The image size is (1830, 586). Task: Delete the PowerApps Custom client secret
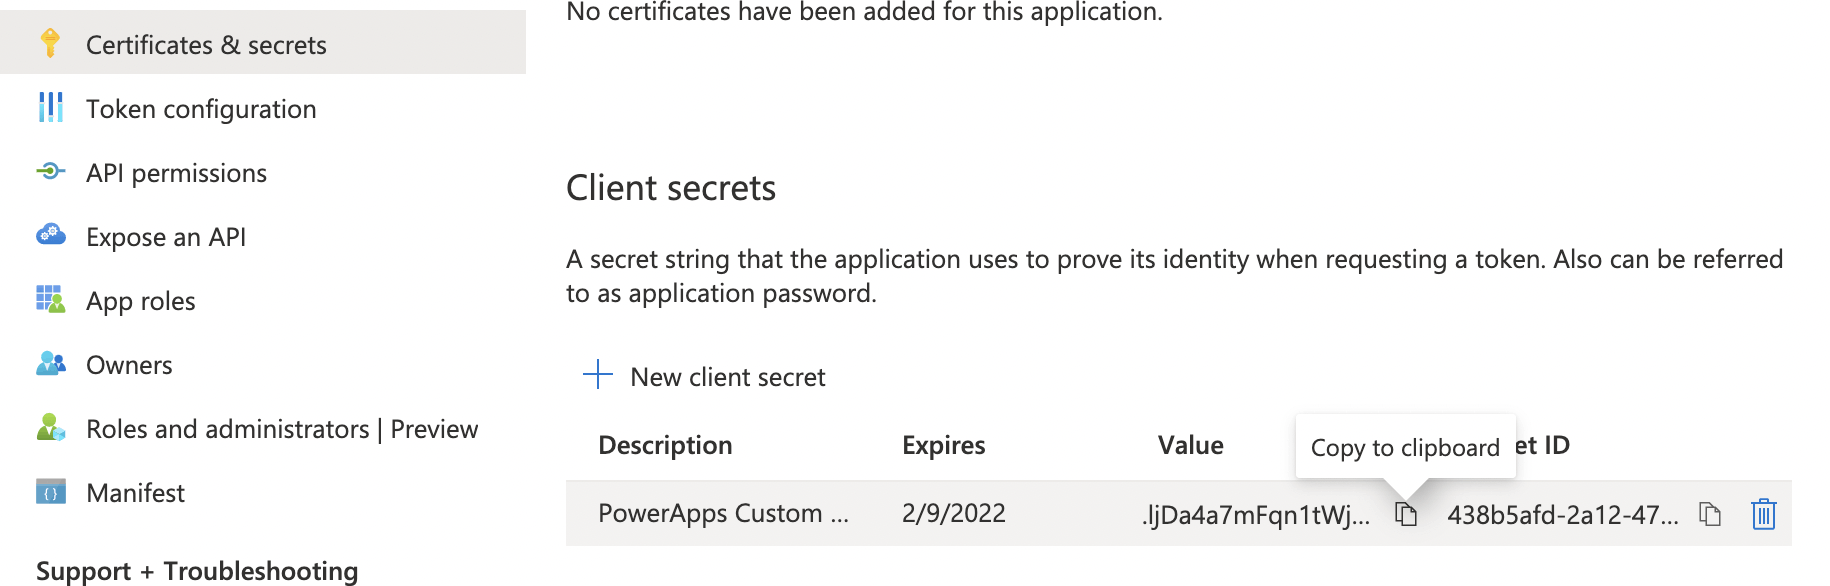pyautogui.click(x=1763, y=515)
